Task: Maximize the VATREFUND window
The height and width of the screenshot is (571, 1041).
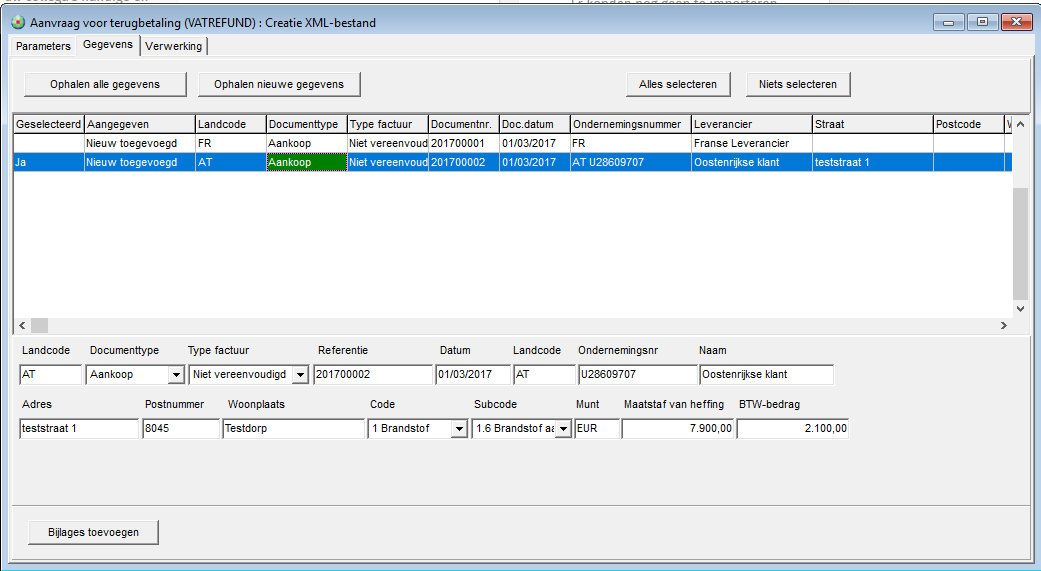Action: pos(983,22)
